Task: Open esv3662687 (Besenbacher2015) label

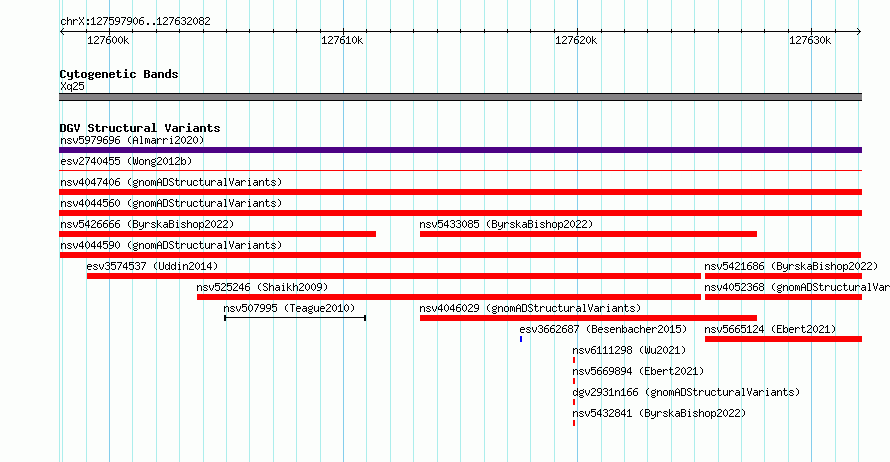Action: (x=603, y=329)
